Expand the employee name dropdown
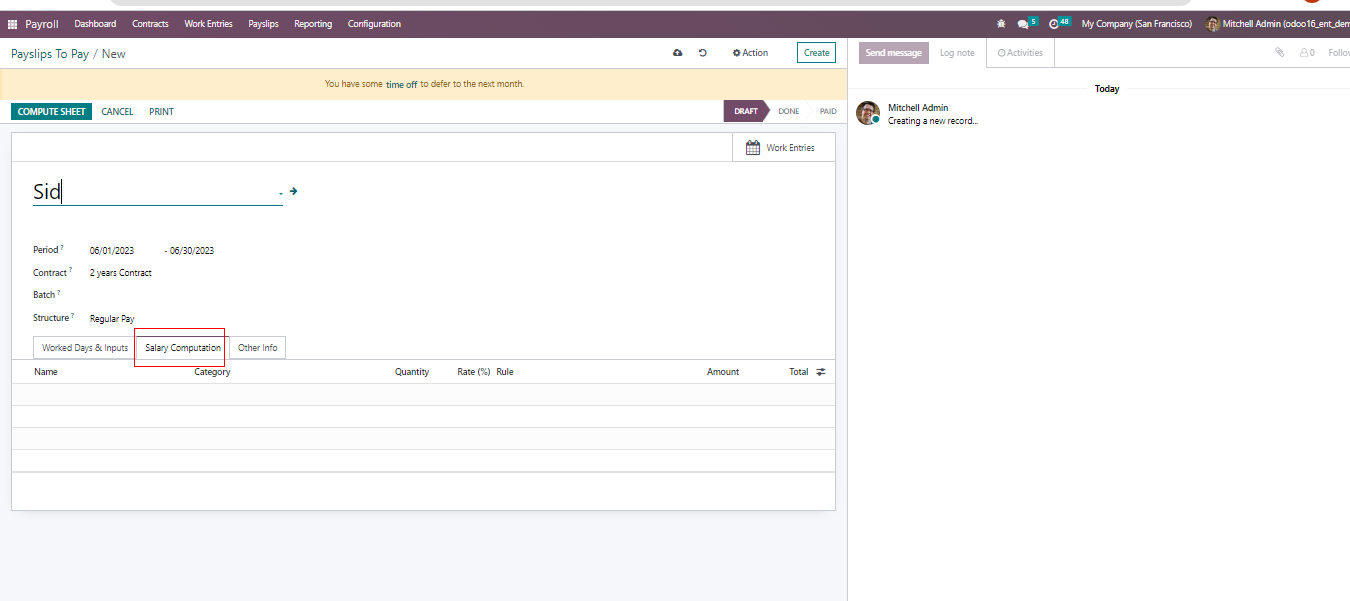Viewport: 1350px width, 601px height. tap(280, 193)
